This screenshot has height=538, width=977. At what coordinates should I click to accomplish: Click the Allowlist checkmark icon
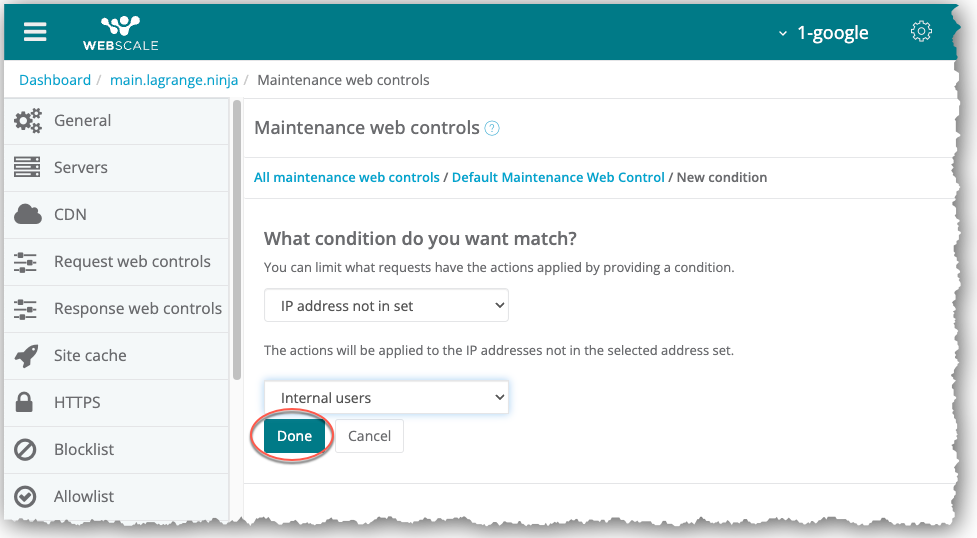point(27,497)
